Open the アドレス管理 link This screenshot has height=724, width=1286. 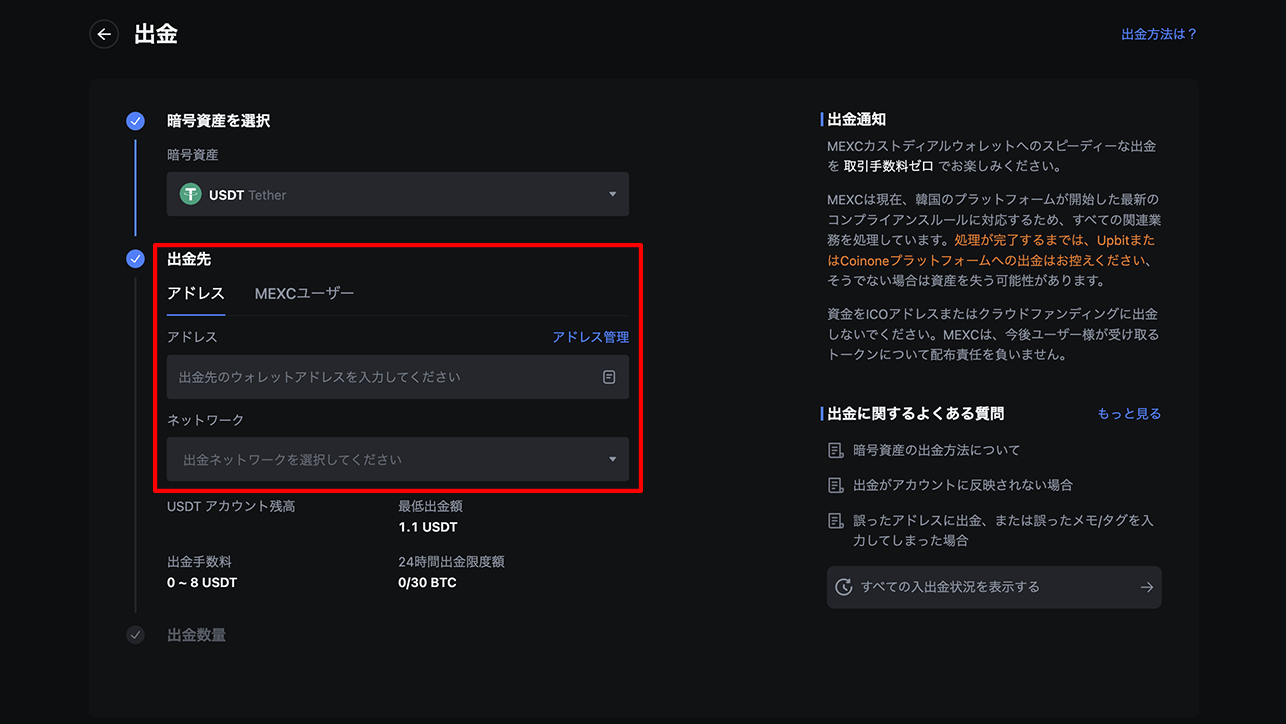pyautogui.click(x=591, y=337)
